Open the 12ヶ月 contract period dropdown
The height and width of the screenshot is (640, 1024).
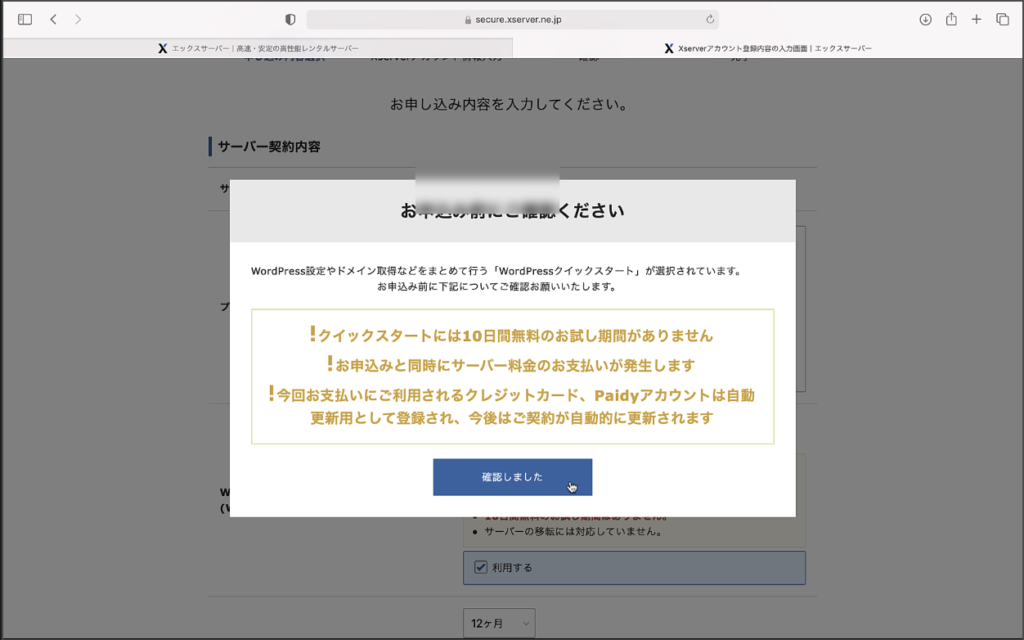pyautogui.click(x=499, y=624)
